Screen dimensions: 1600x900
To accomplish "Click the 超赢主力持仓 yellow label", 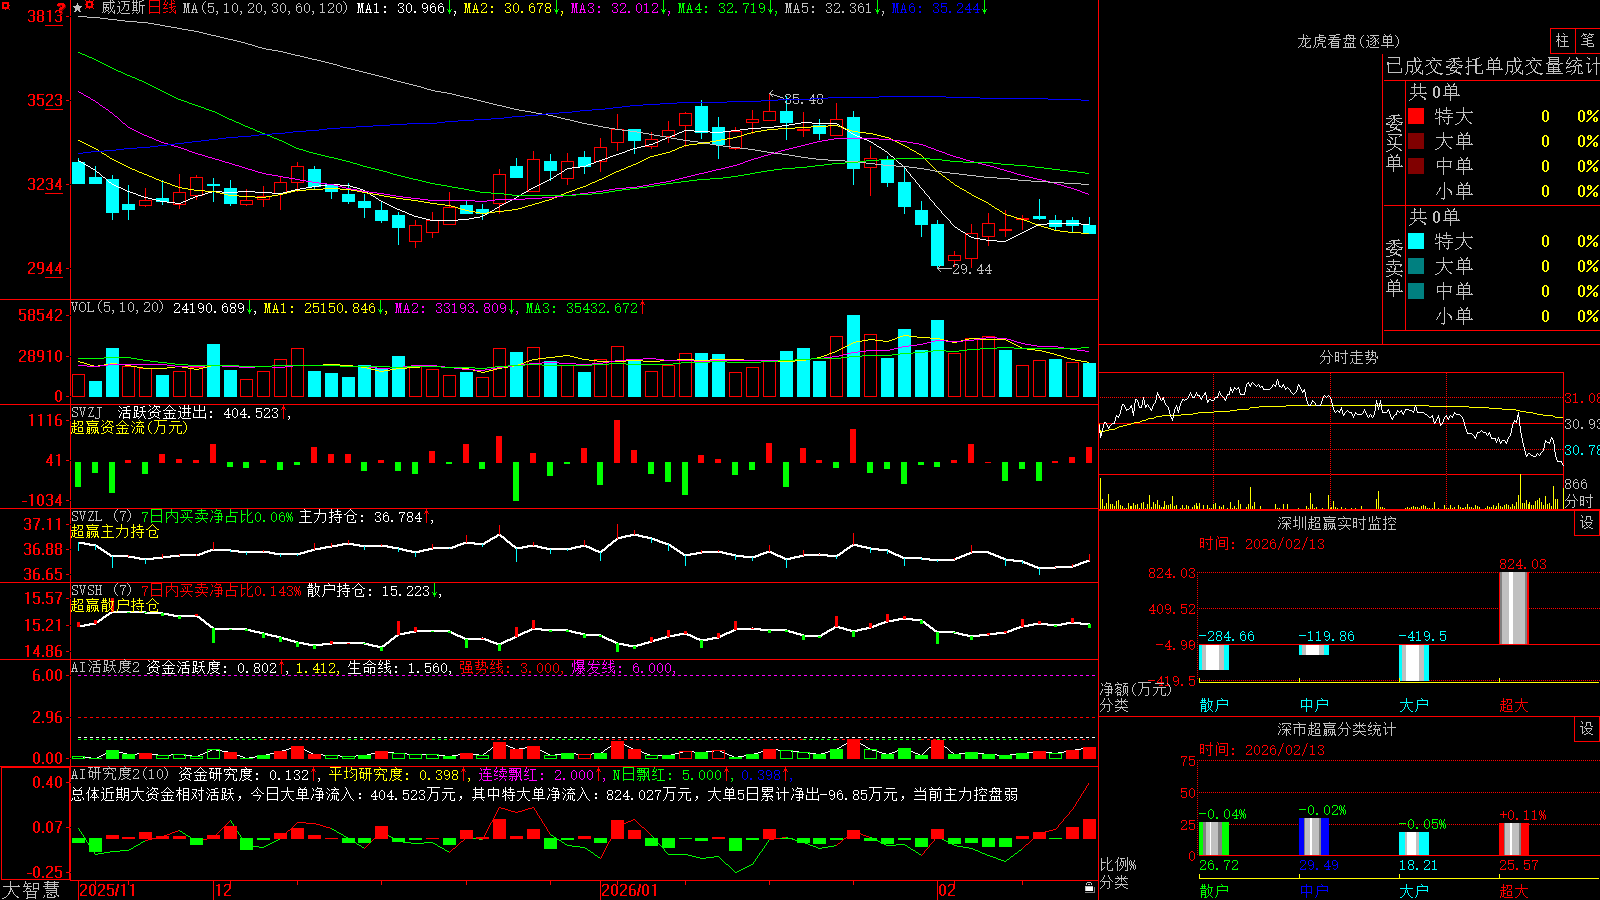I will [x=115, y=531].
